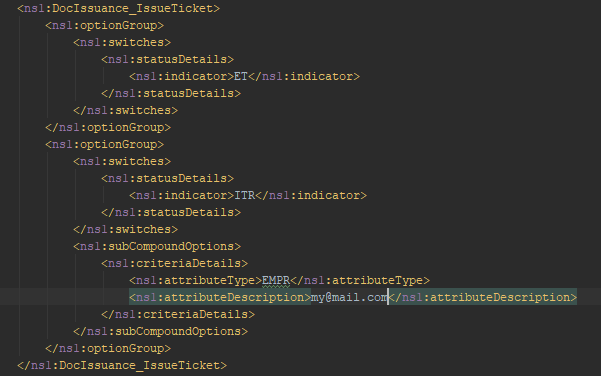Click the closing DocIssuance_IssueTicket tag
Image resolution: width=601 pixels, height=376 pixels.
click(122, 365)
